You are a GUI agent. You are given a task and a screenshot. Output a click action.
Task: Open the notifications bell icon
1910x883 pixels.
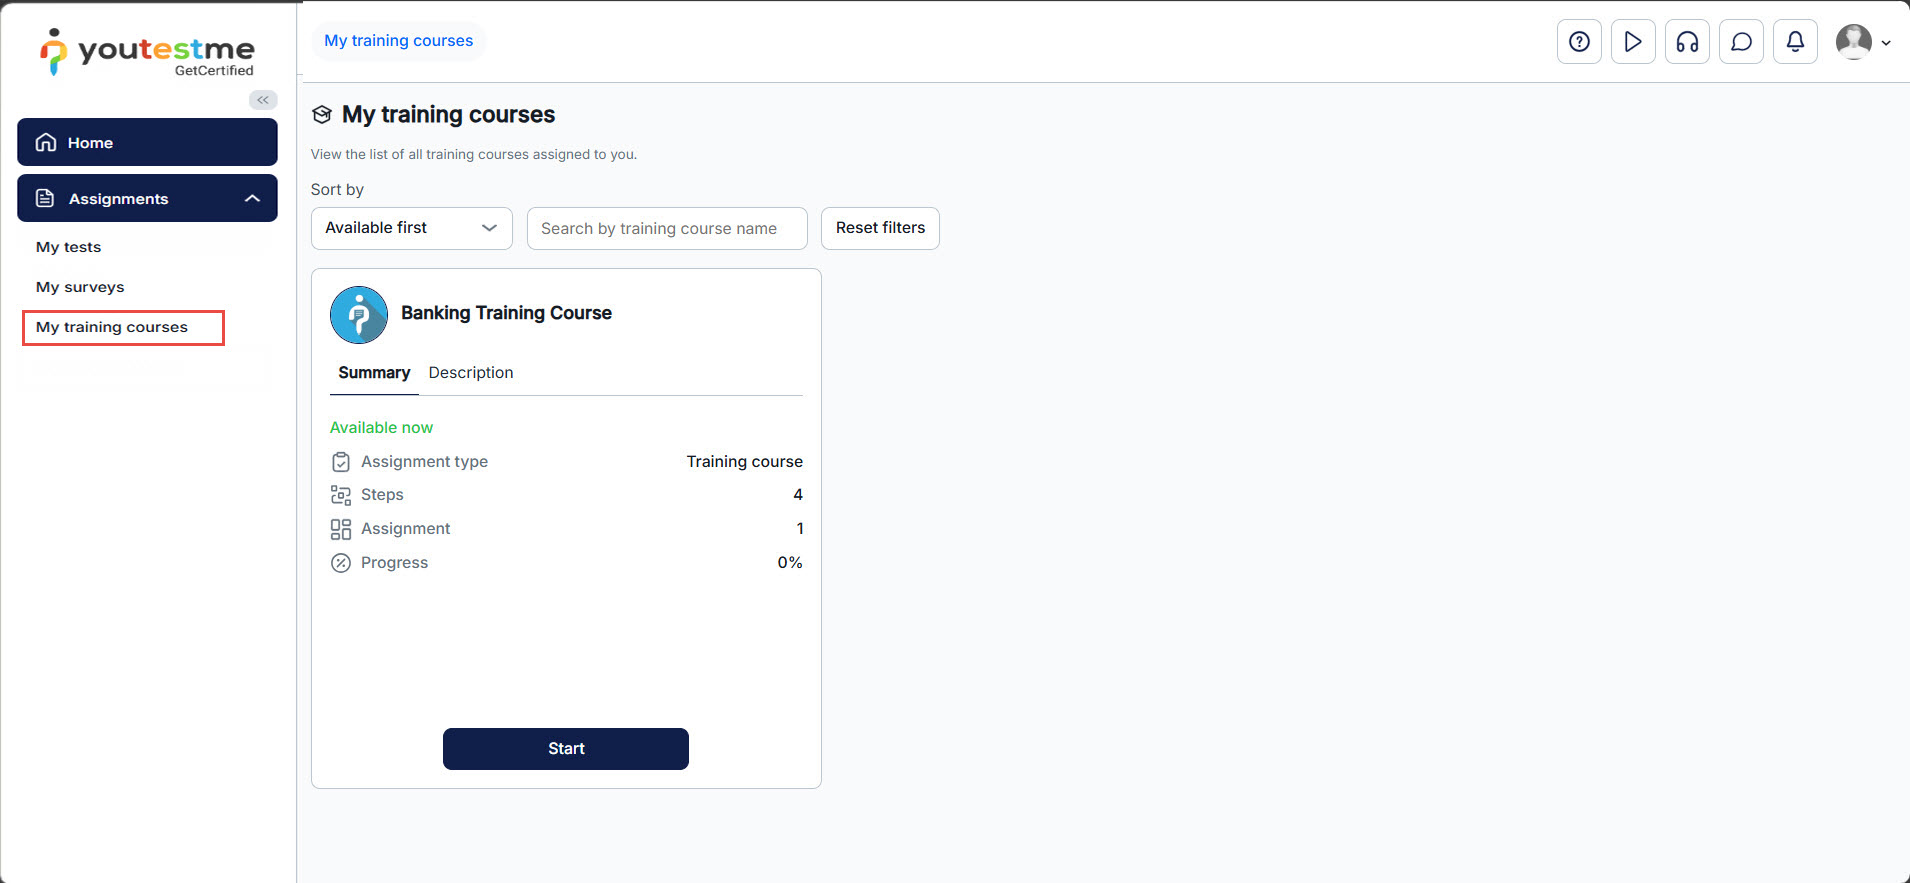pyautogui.click(x=1795, y=42)
